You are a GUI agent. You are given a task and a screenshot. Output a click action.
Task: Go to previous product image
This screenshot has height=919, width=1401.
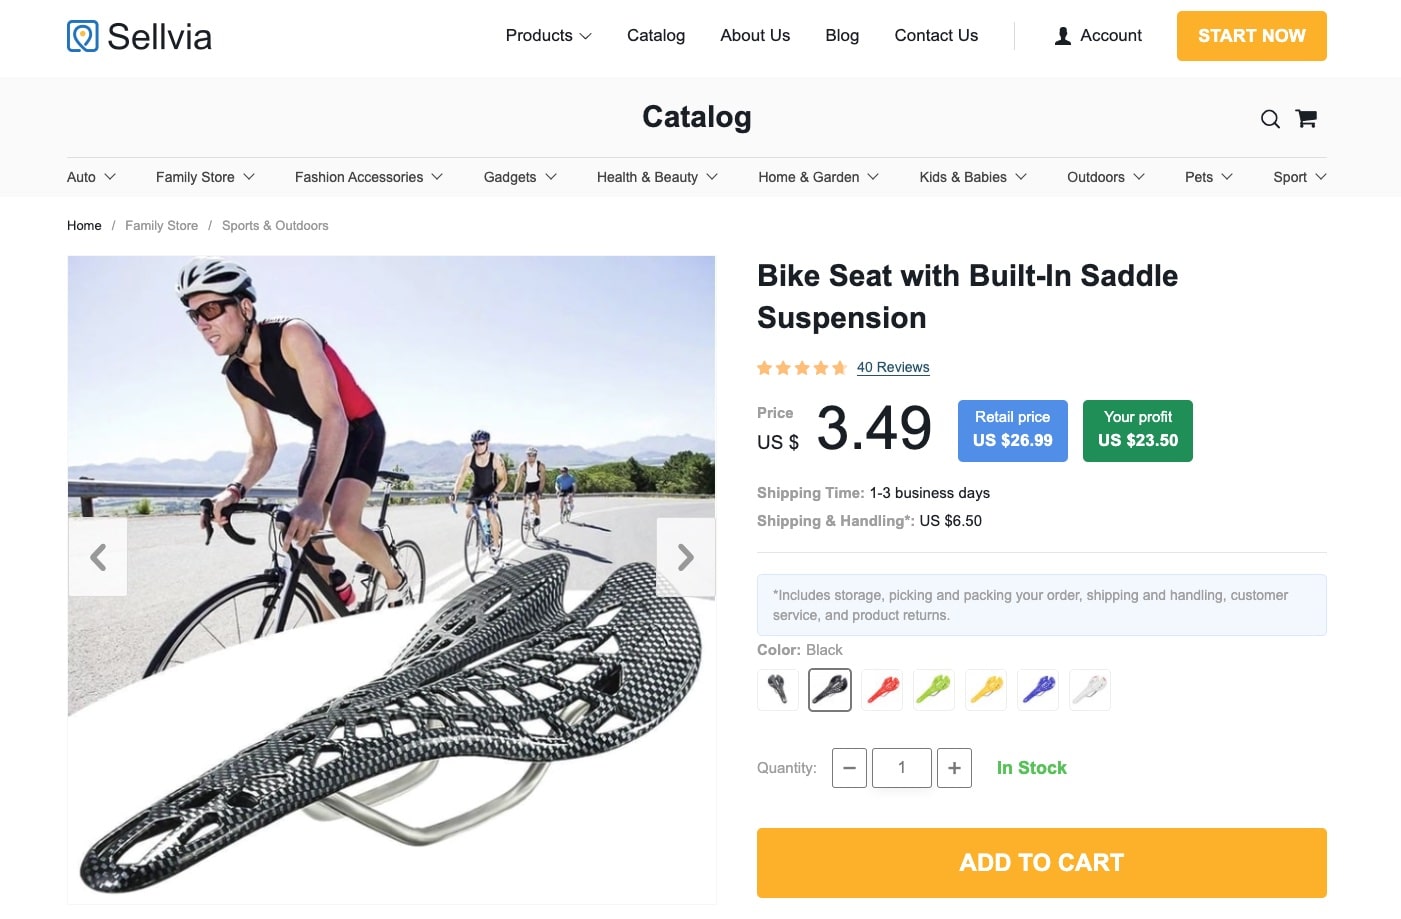(x=98, y=557)
